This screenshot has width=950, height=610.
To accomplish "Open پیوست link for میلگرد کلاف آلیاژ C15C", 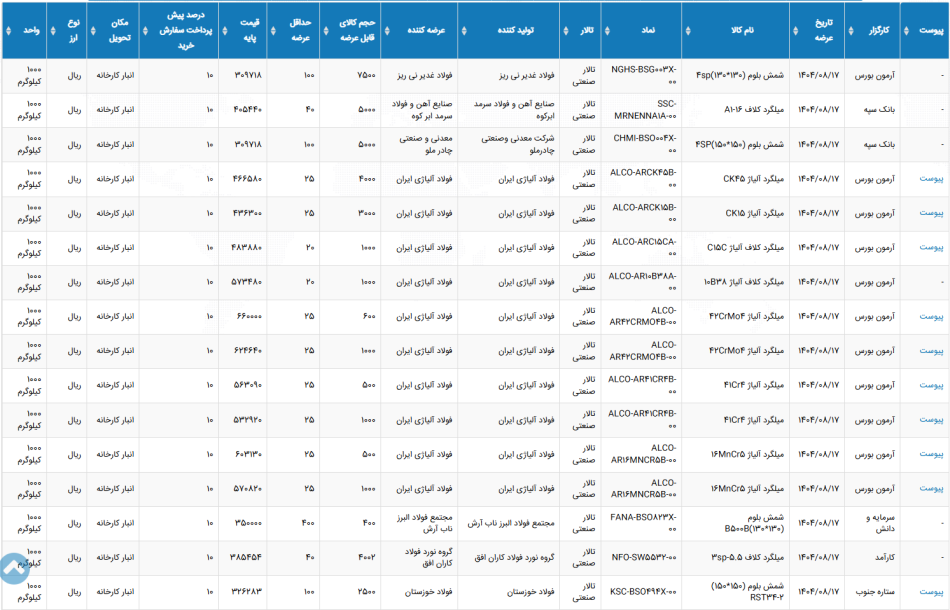I will click(931, 247).
